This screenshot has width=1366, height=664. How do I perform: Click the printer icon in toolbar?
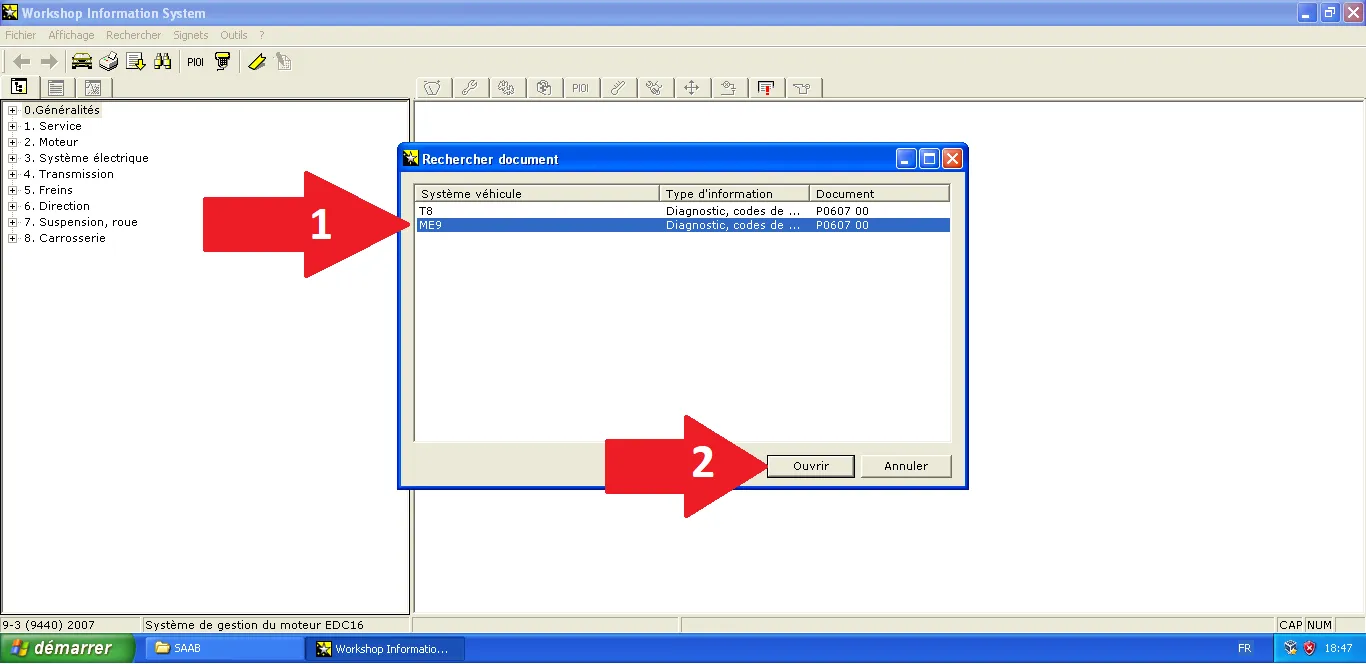pyautogui.click(x=108, y=62)
